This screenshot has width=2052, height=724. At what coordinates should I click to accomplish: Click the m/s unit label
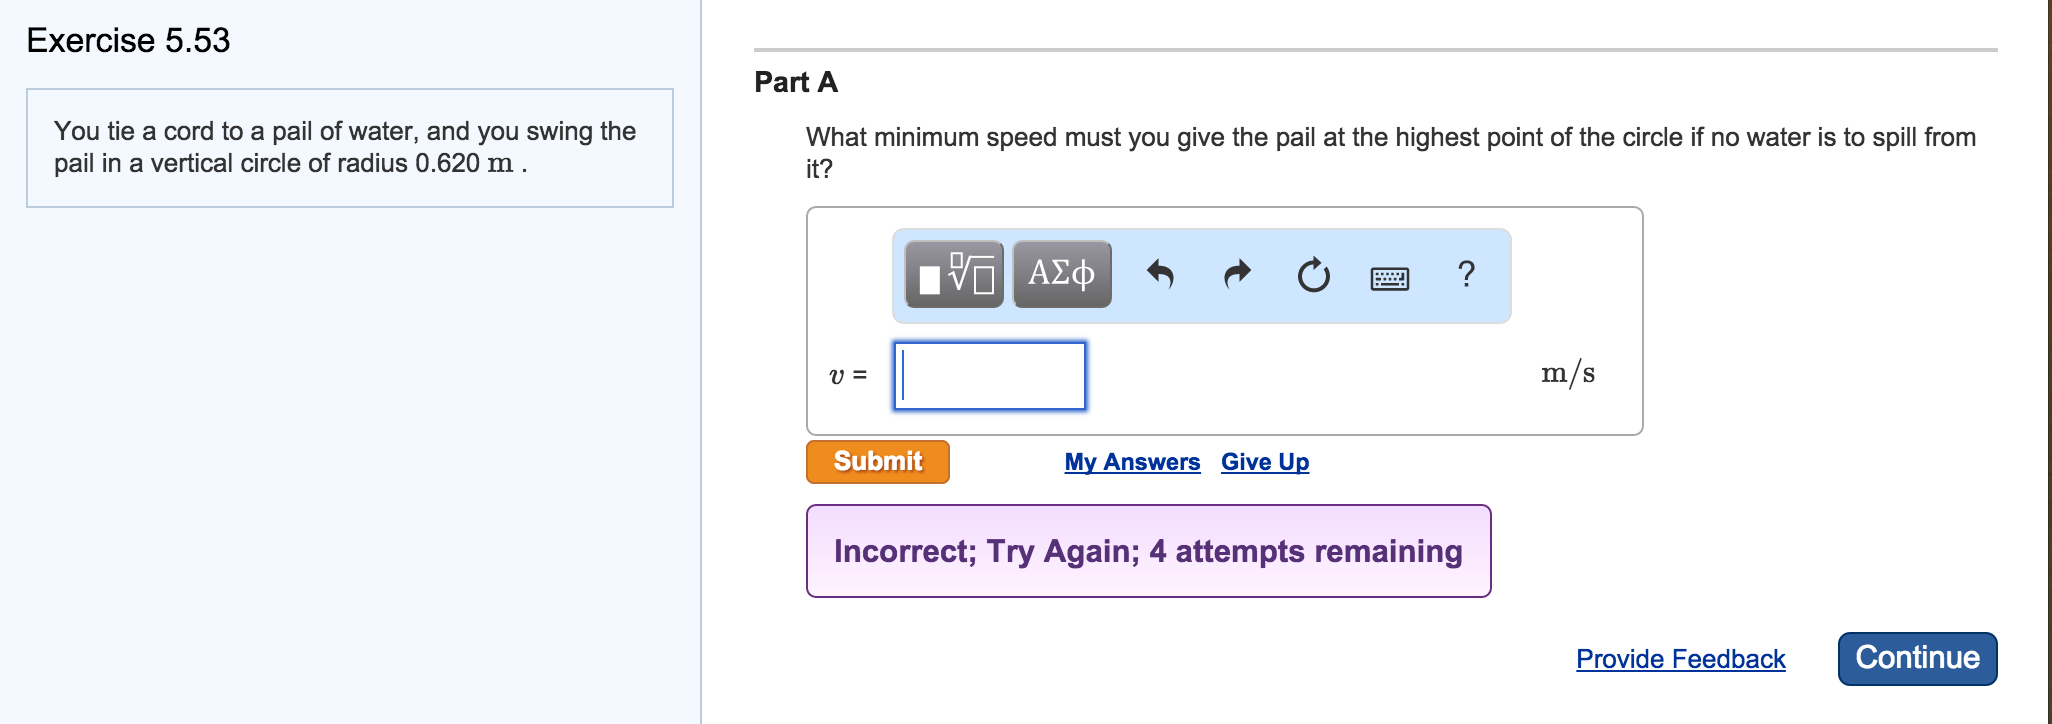pyautogui.click(x=1567, y=372)
